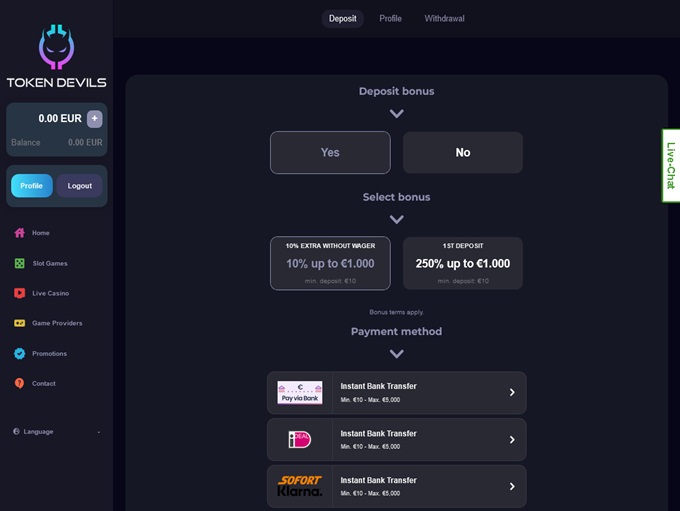This screenshot has height=511, width=680.
Task: Click the Logout button
Action: coord(80,186)
